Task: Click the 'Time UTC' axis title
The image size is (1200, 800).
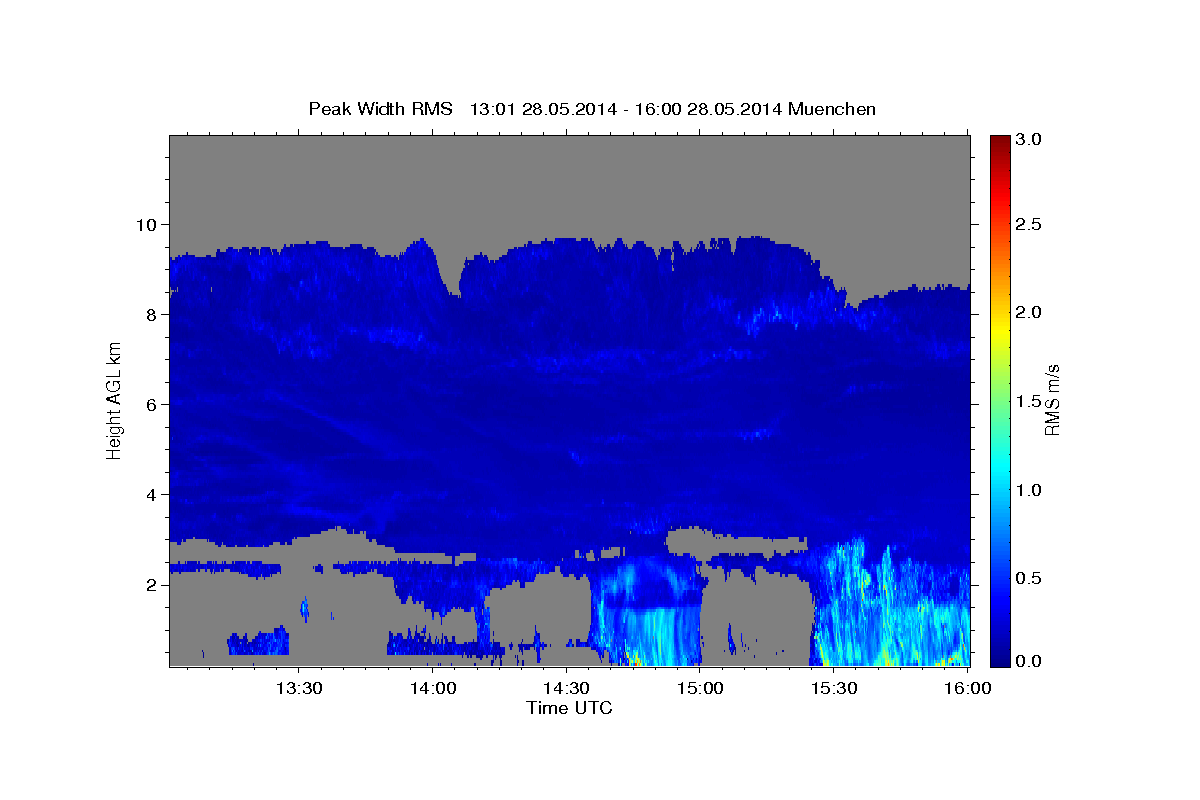Action: pyautogui.click(x=569, y=708)
